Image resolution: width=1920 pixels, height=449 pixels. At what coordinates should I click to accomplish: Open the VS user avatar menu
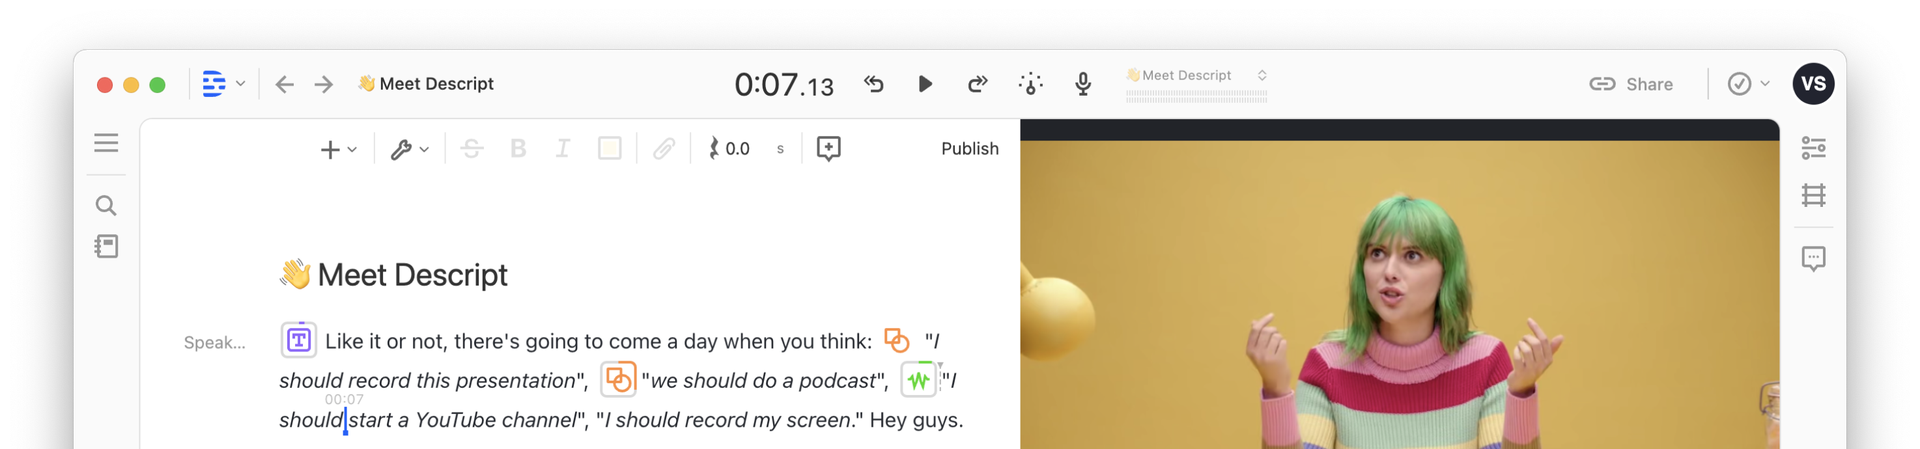pyautogui.click(x=1813, y=84)
